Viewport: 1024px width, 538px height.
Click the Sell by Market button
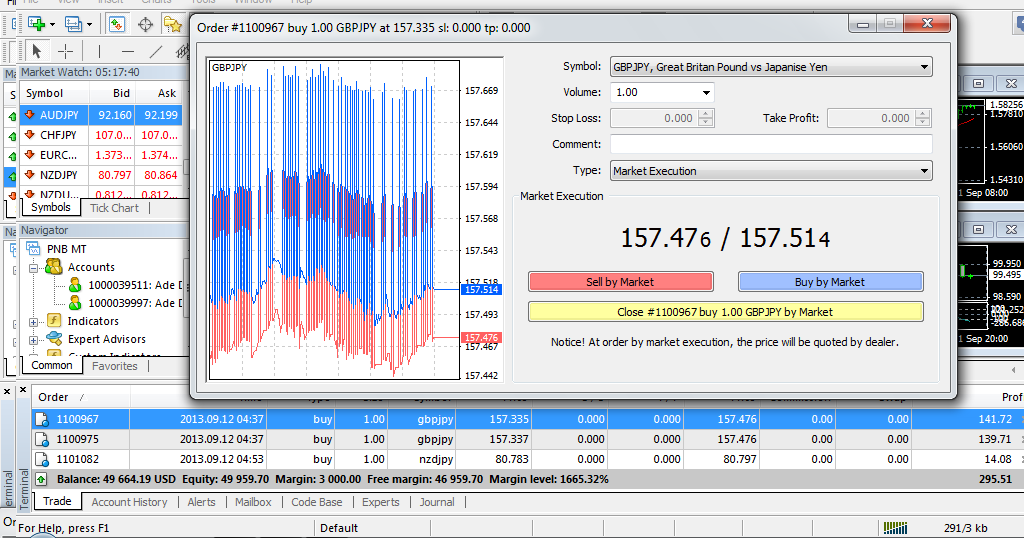tap(620, 281)
